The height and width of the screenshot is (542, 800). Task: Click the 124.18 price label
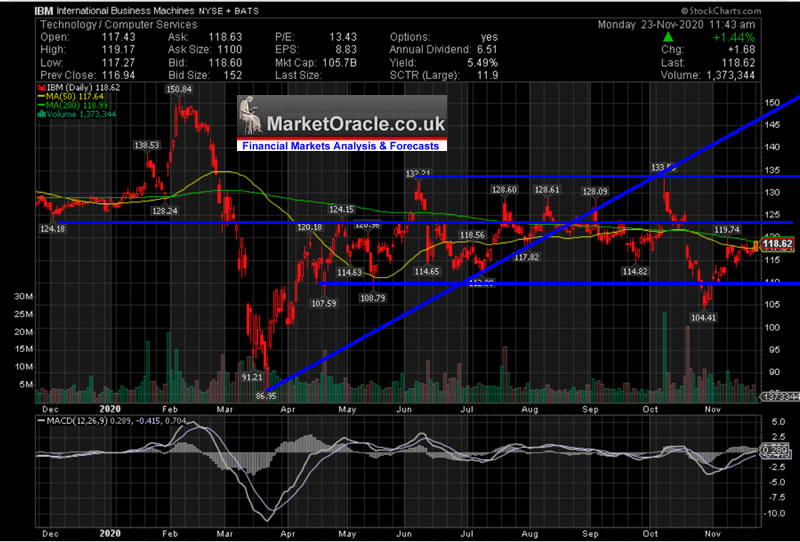(x=53, y=229)
